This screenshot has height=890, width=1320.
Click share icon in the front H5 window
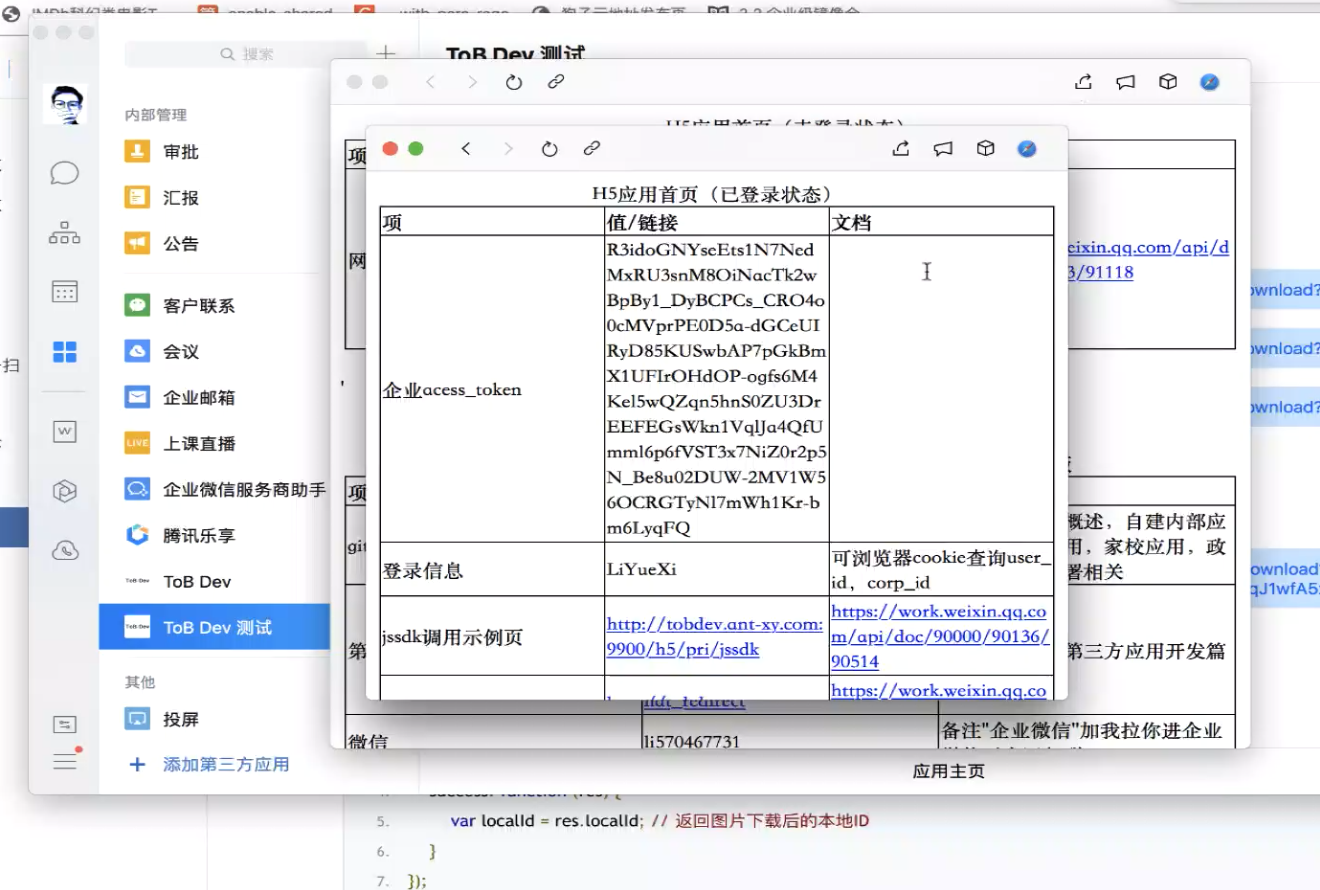click(900, 149)
